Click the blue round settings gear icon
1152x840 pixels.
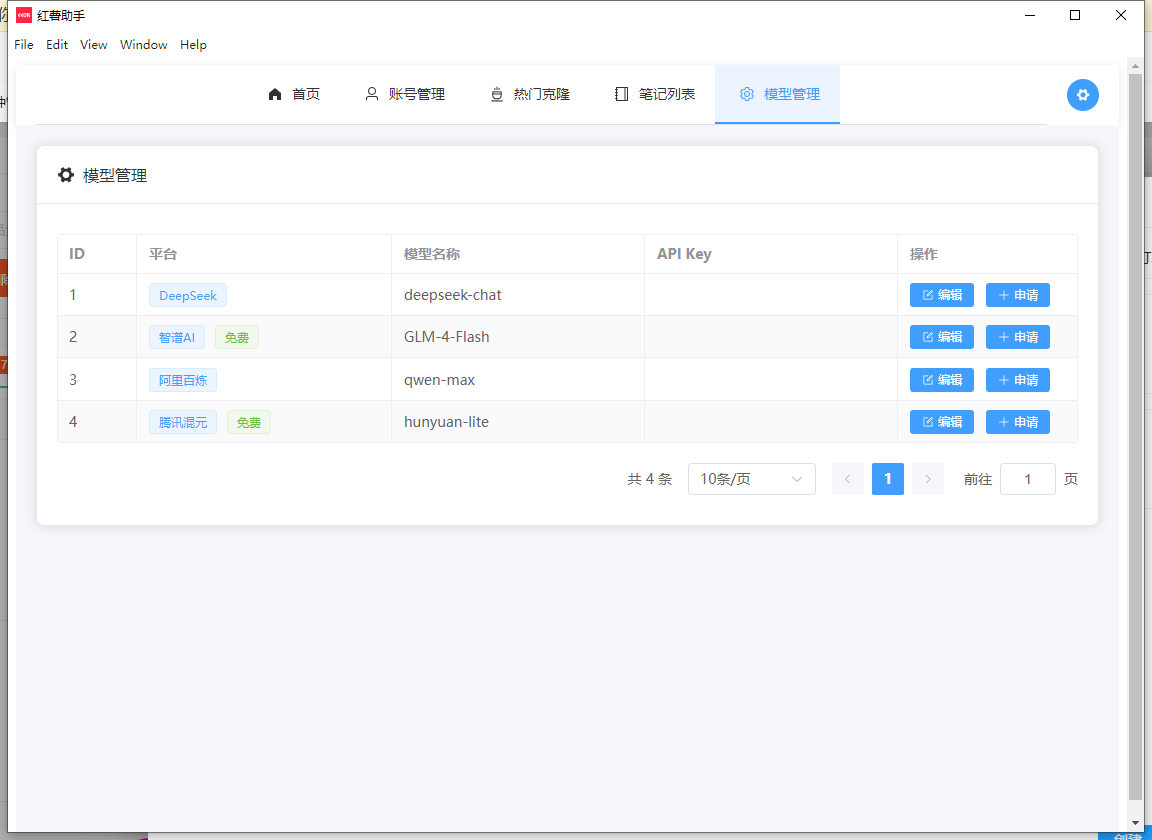[x=1082, y=95]
